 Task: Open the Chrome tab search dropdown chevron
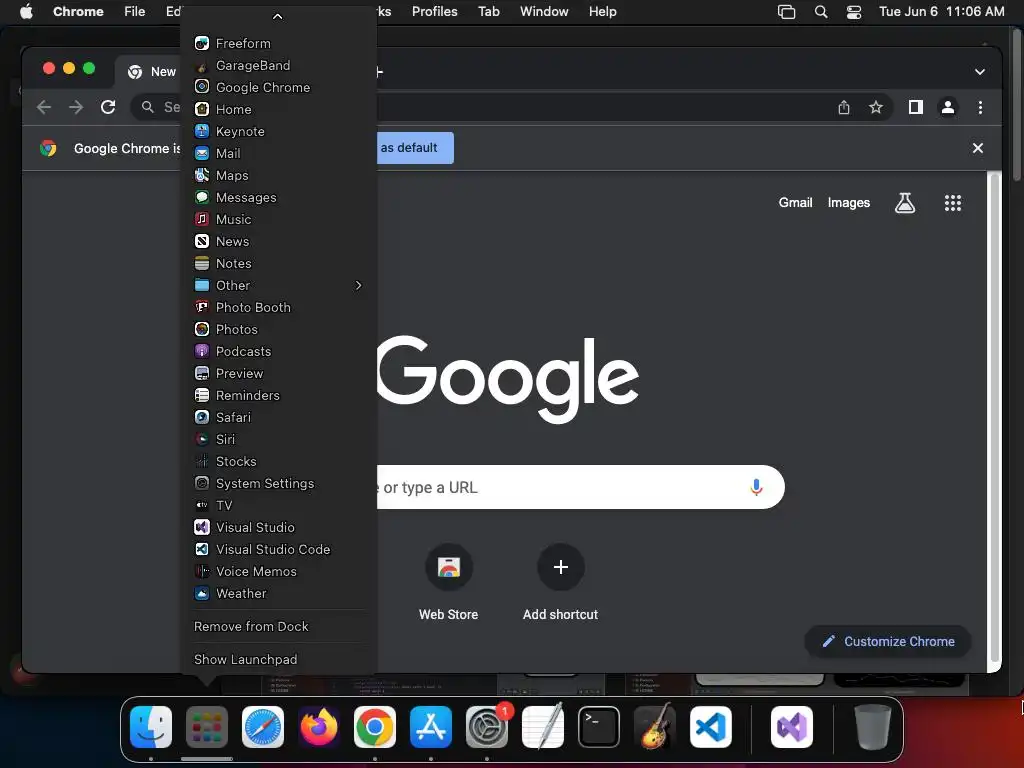(980, 72)
